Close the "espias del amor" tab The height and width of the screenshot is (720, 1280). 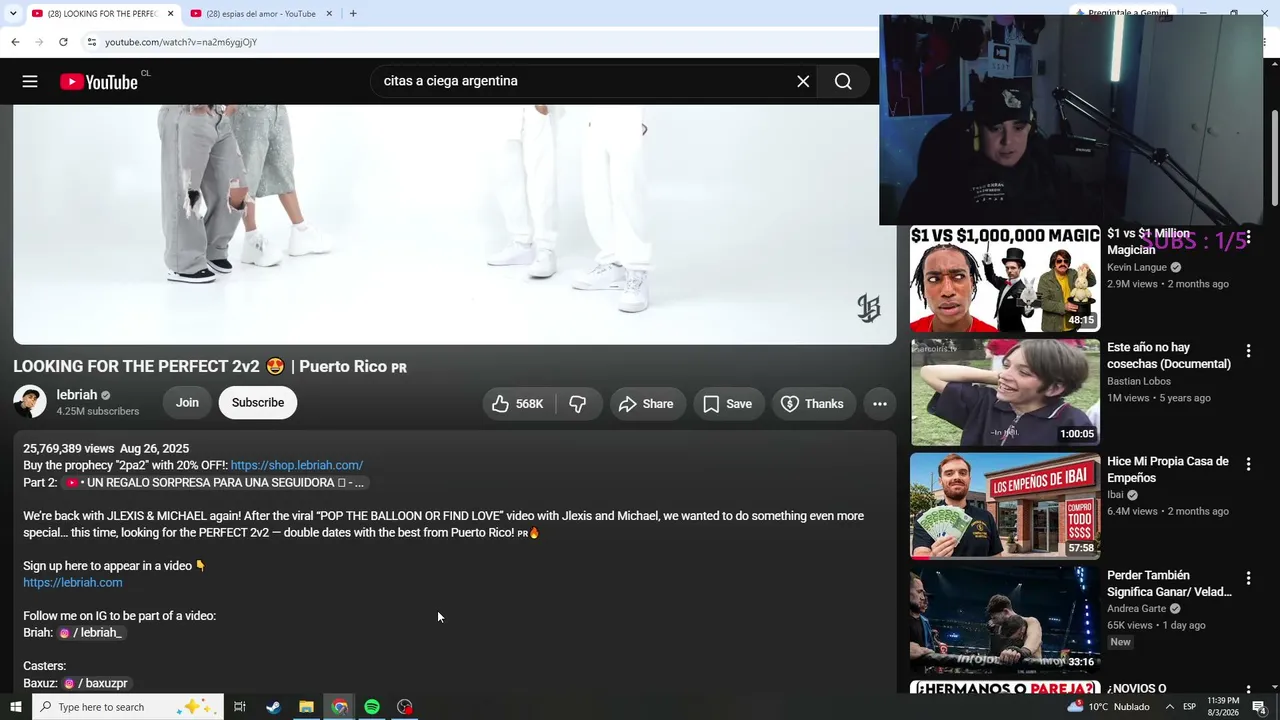point(329,13)
